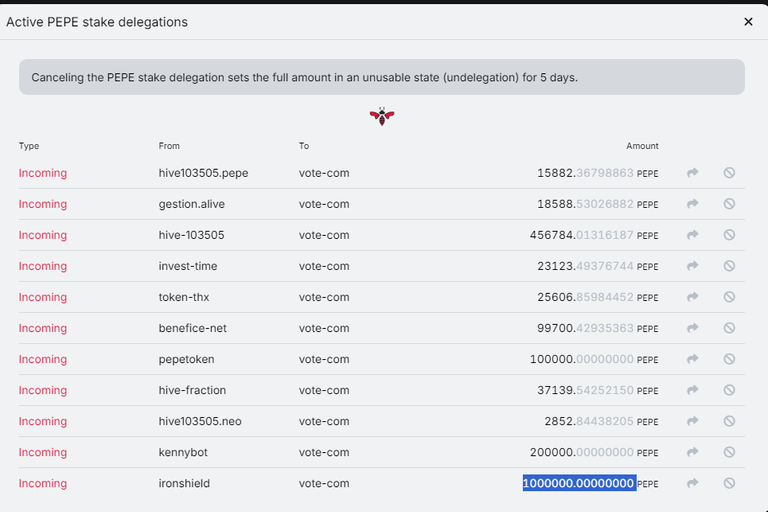
Task: Click the forward arrow icon in the pepetoken row
Action: (692, 359)
